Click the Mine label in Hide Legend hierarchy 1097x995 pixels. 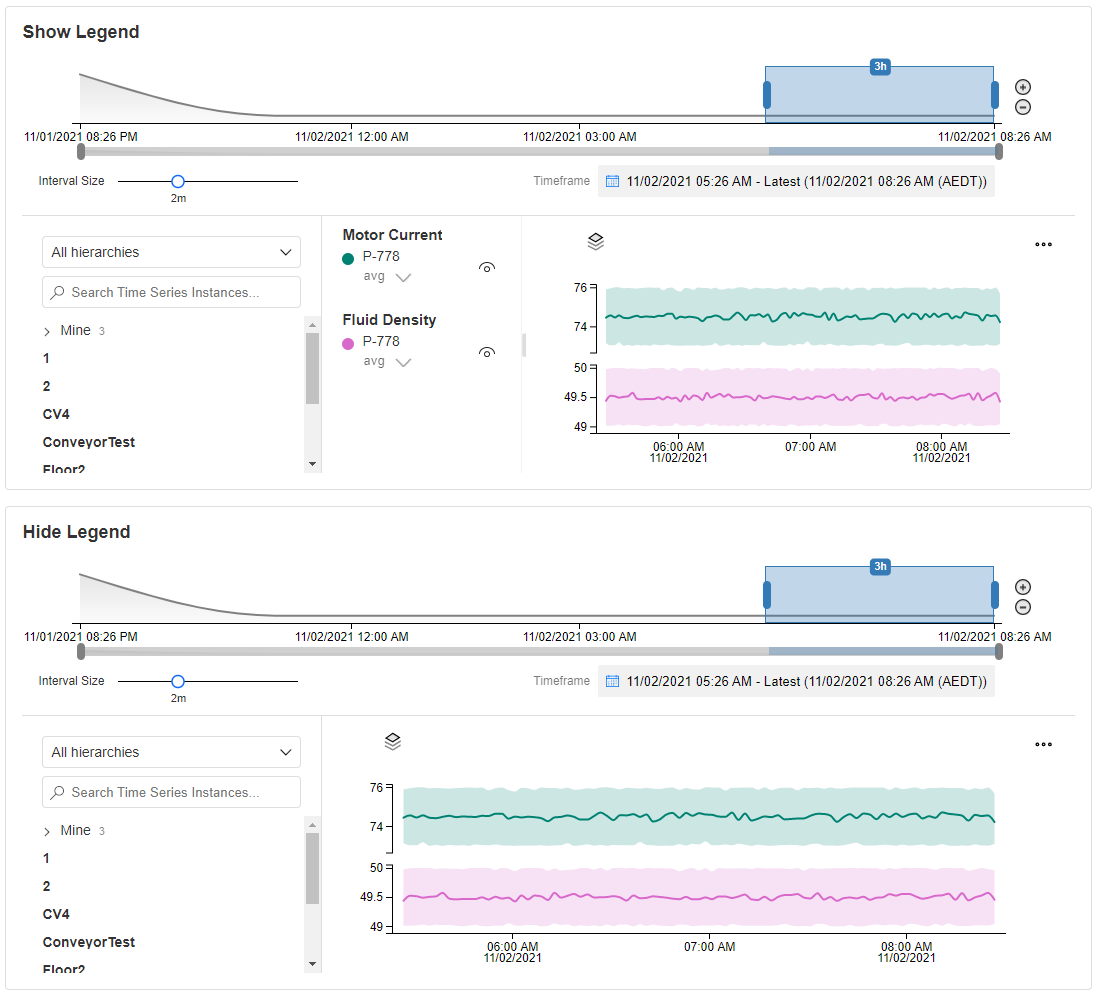coord(76,831)
